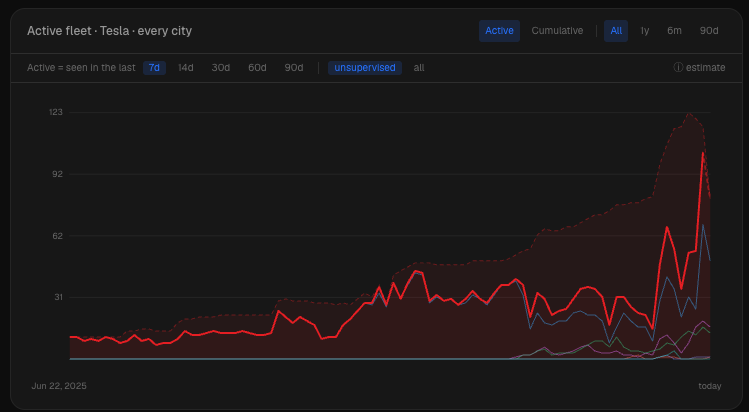Click the 92 y-axis label

point(57,174)
